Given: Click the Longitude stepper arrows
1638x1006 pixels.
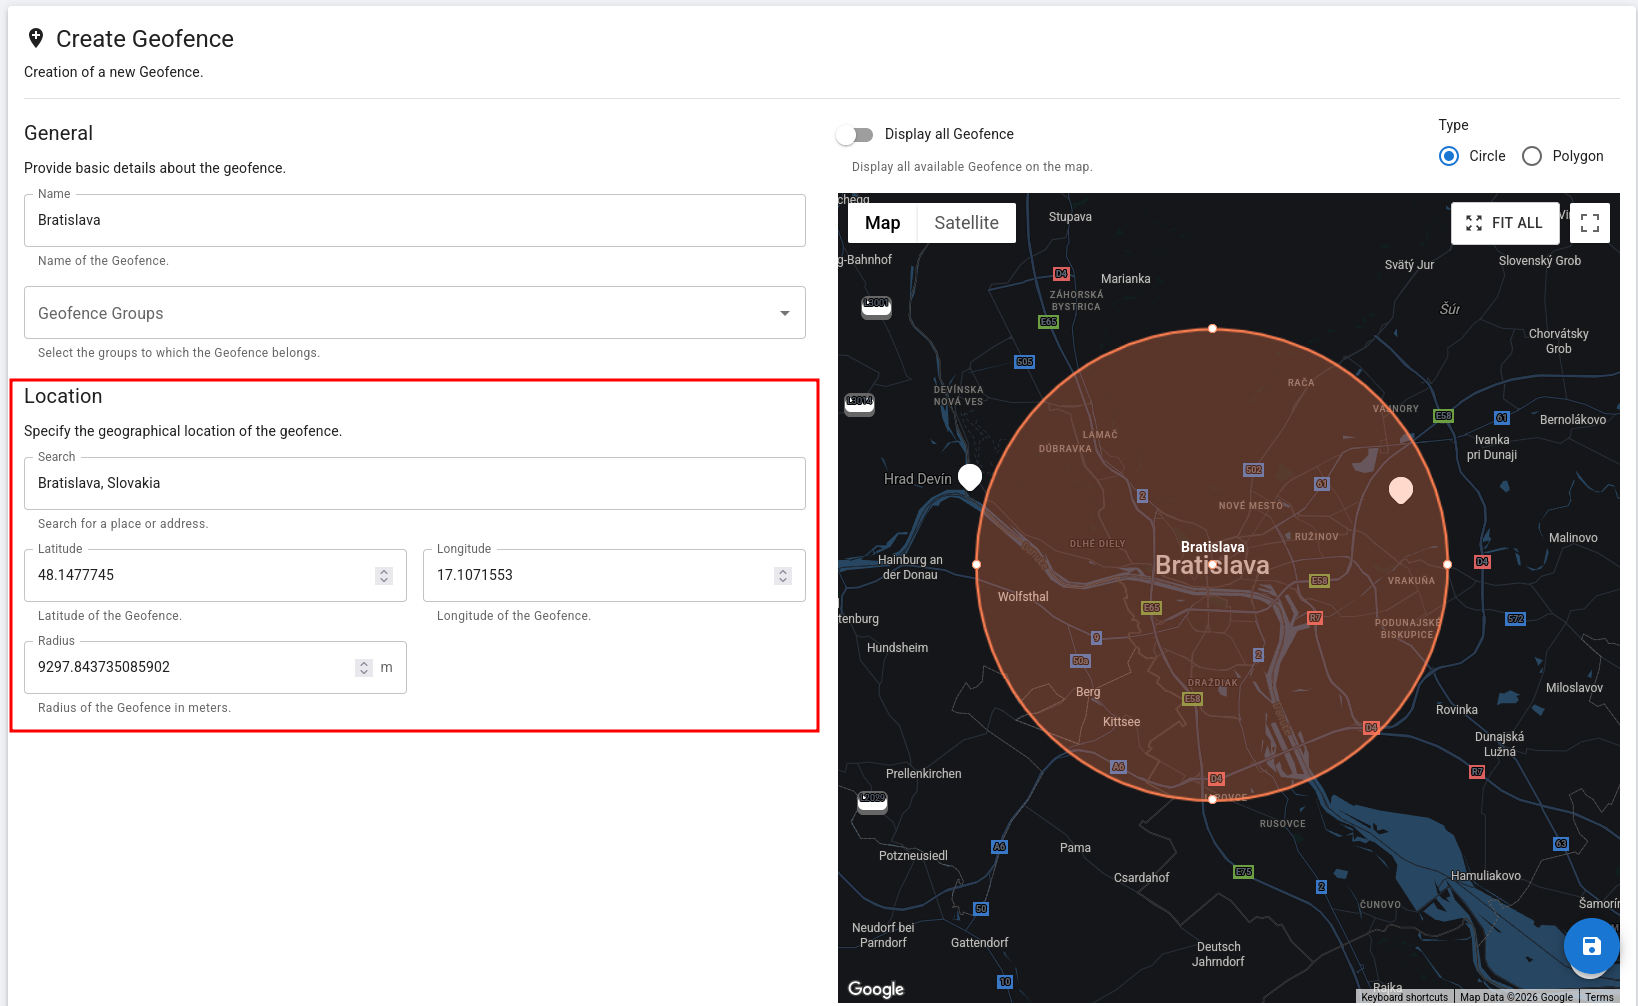Looking at the screenshot, I should [x=783, y=576].
